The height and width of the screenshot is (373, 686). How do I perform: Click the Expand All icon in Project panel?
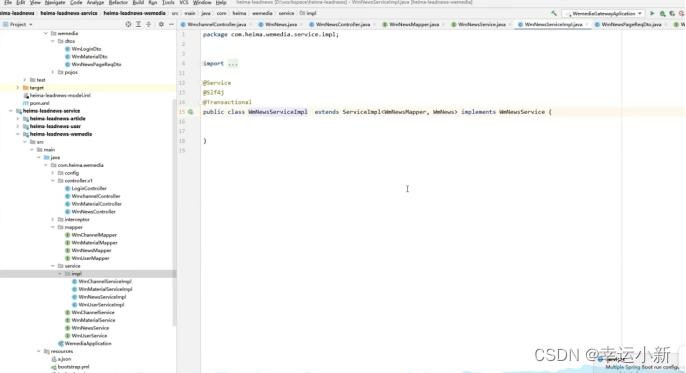pos(138,24)
